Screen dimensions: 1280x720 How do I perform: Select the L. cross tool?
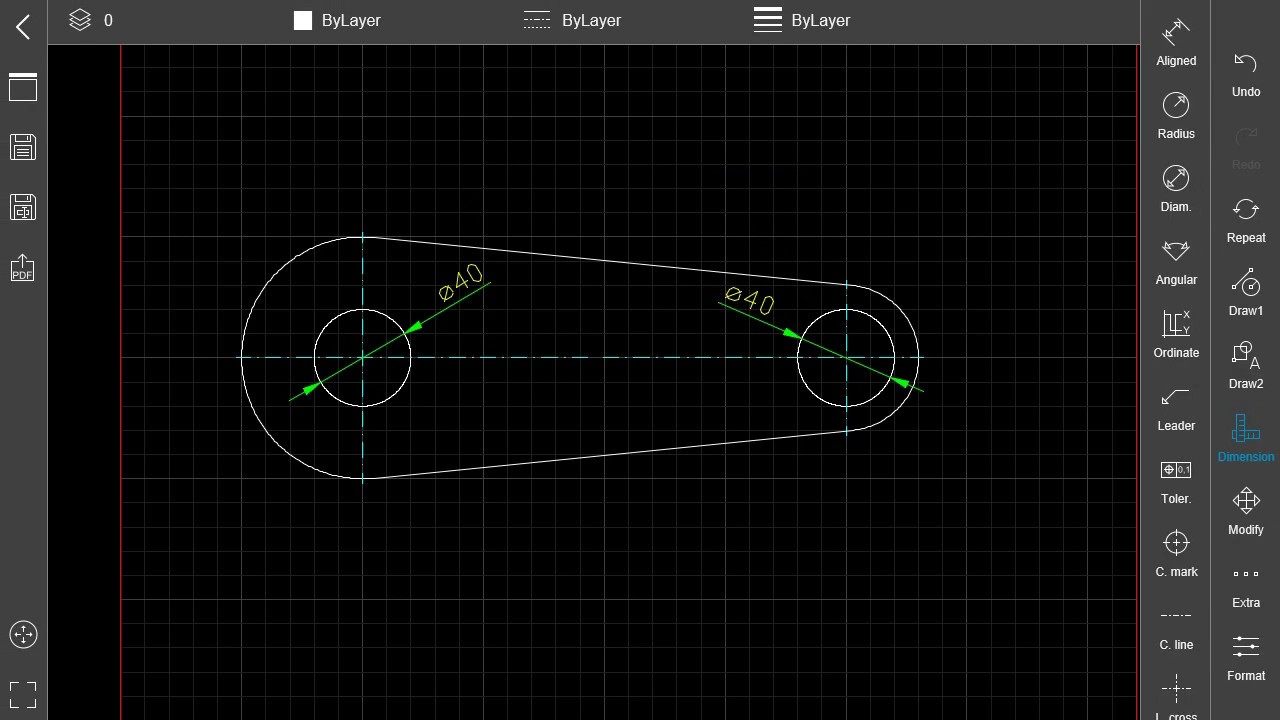pyautogui.click(x=1176, y=696)
